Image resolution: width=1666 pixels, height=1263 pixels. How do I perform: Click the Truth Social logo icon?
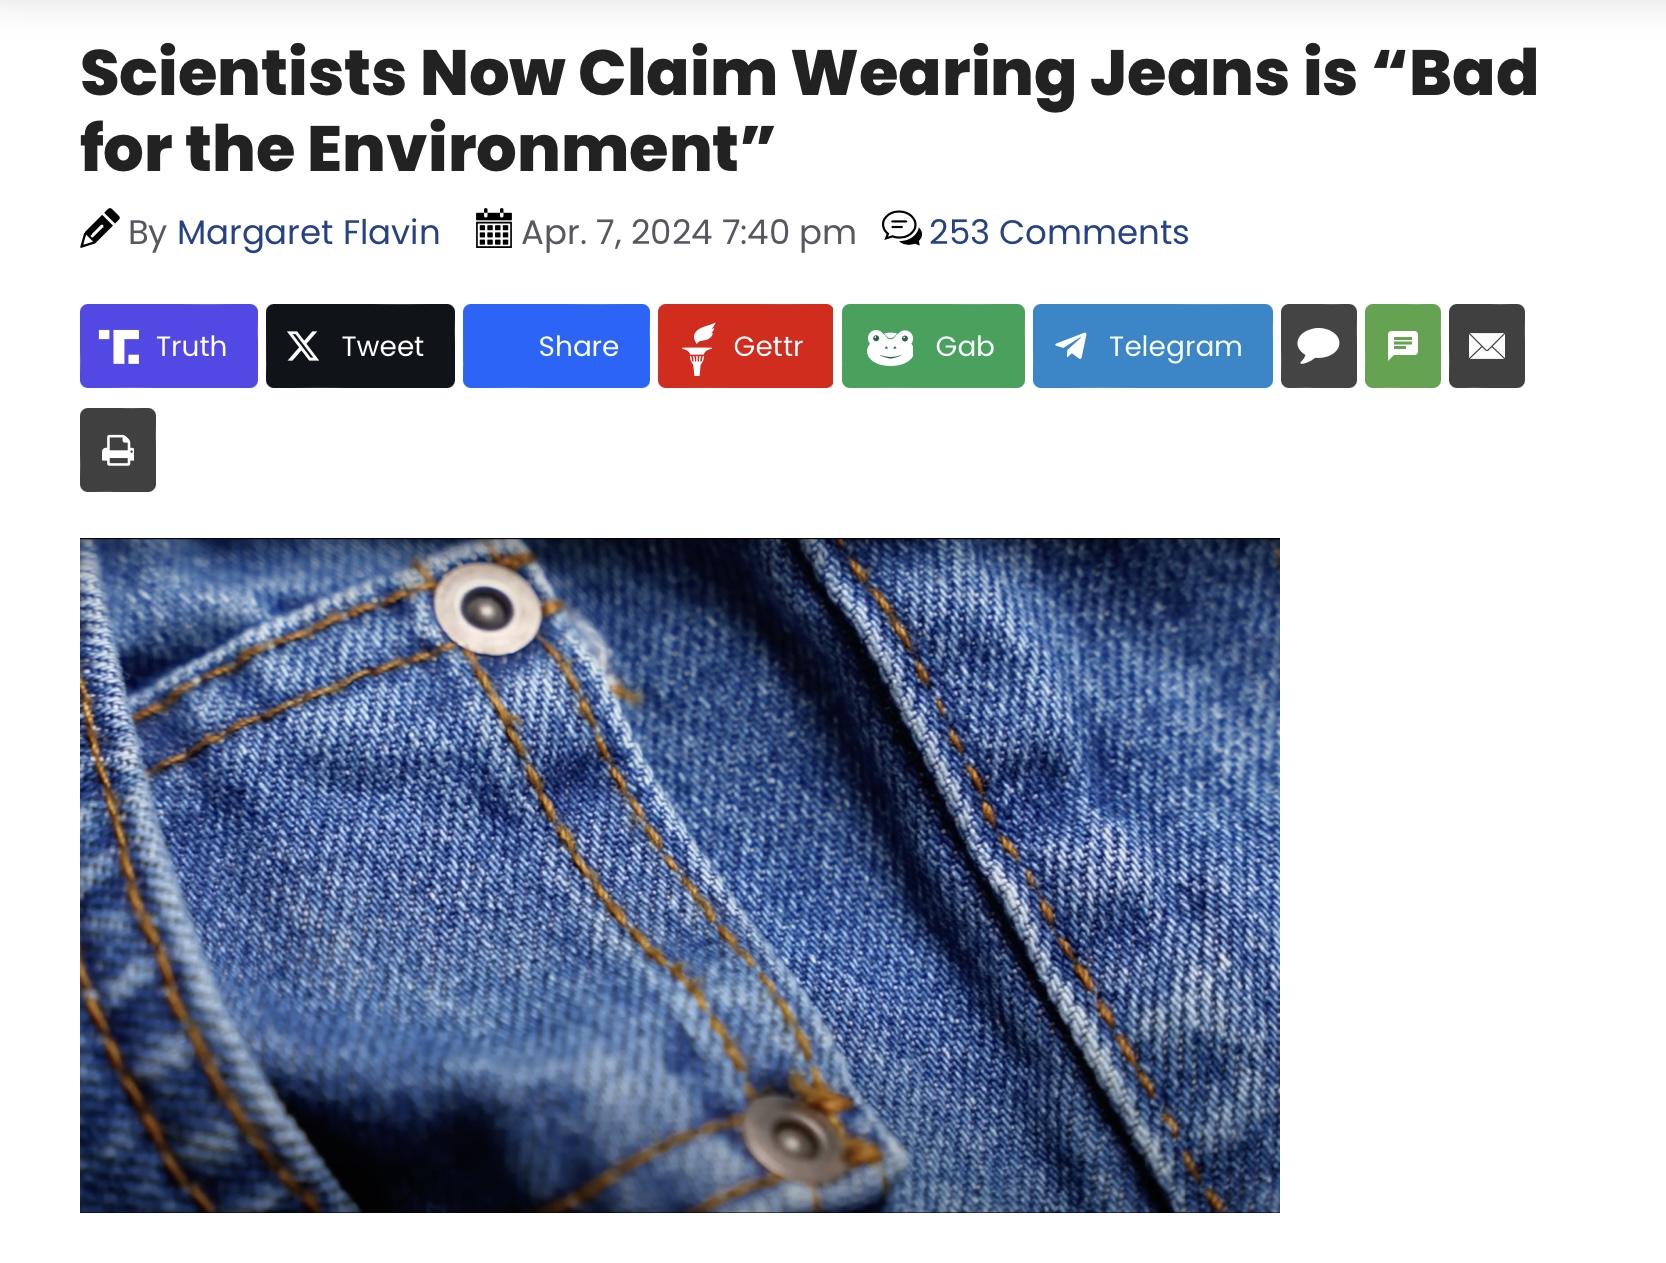click(x=119, y=346)
